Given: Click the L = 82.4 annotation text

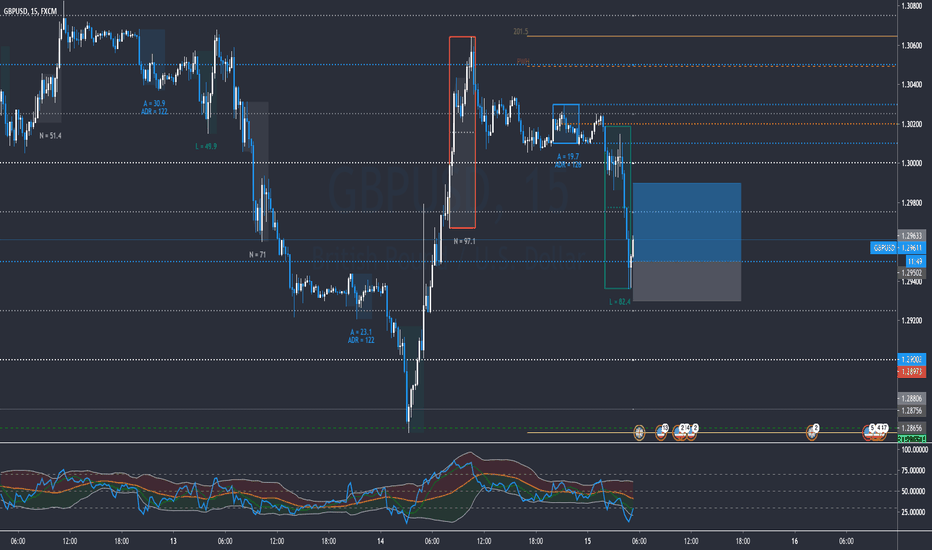Looking at the screenshot, I should 620,302.
